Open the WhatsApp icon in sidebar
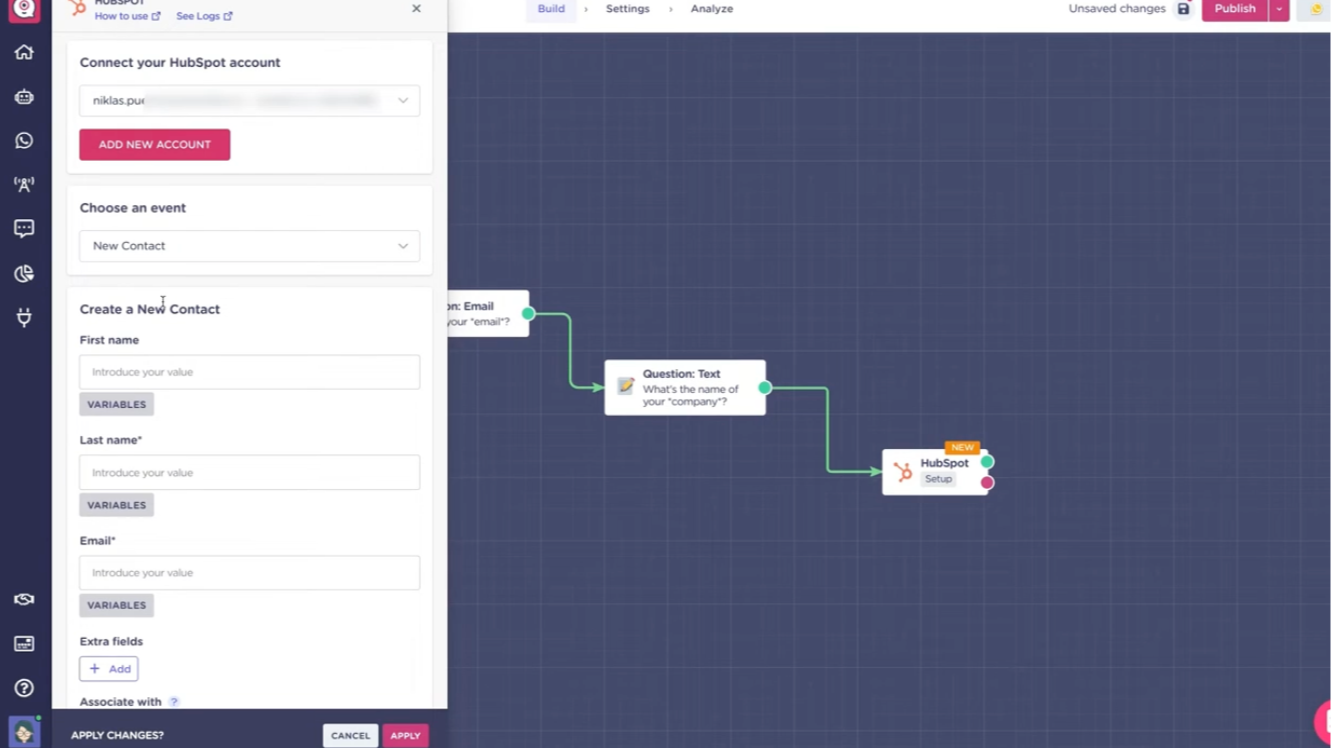This screenshot has width=1331, height=748. coord(24,141)
